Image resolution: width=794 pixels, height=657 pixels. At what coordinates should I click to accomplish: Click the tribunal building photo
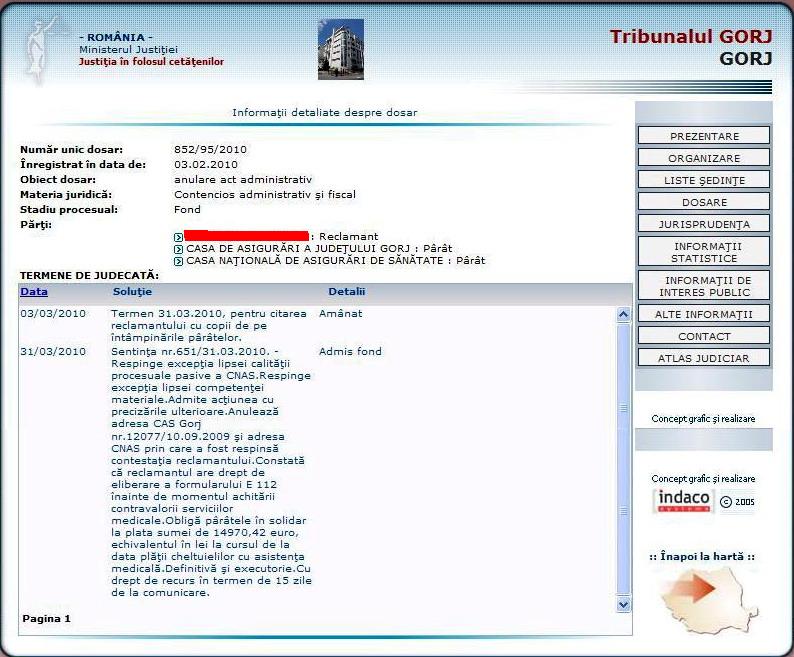341,49
